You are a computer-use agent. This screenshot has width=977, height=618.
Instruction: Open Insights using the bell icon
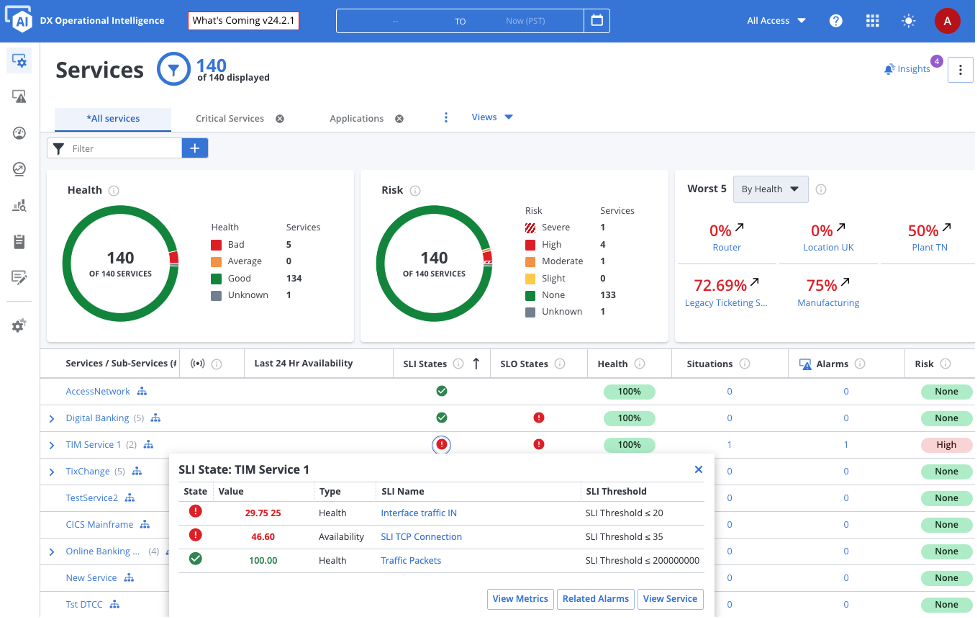889,68
